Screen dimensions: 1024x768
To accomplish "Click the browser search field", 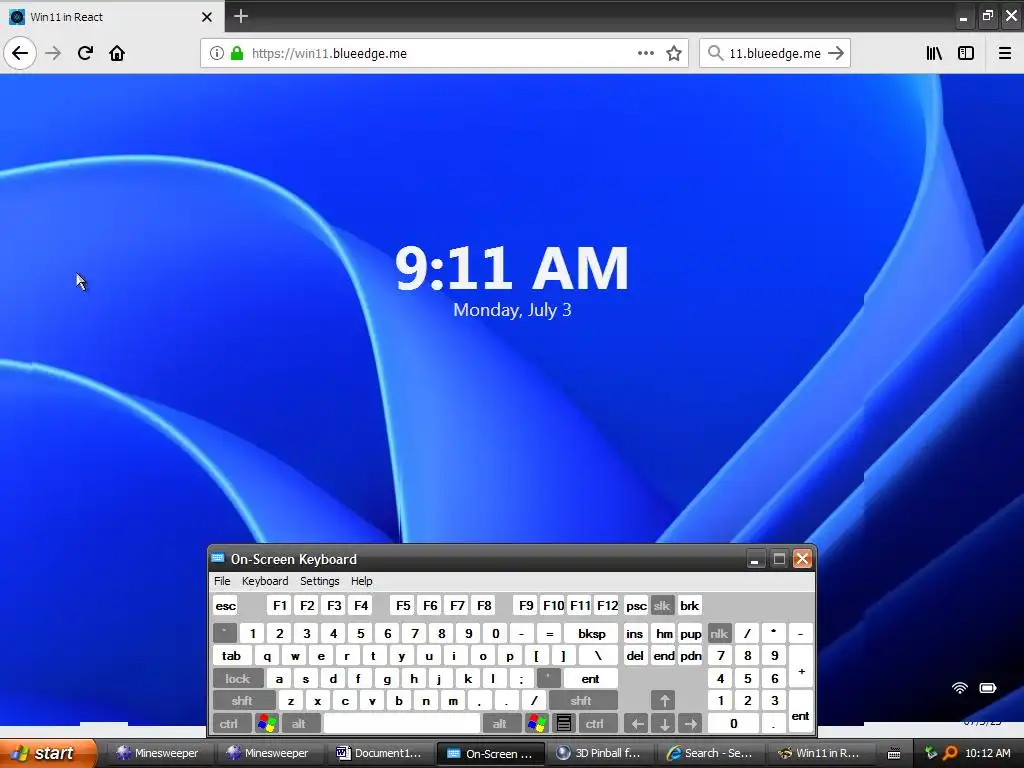I will tap(775, 53).
